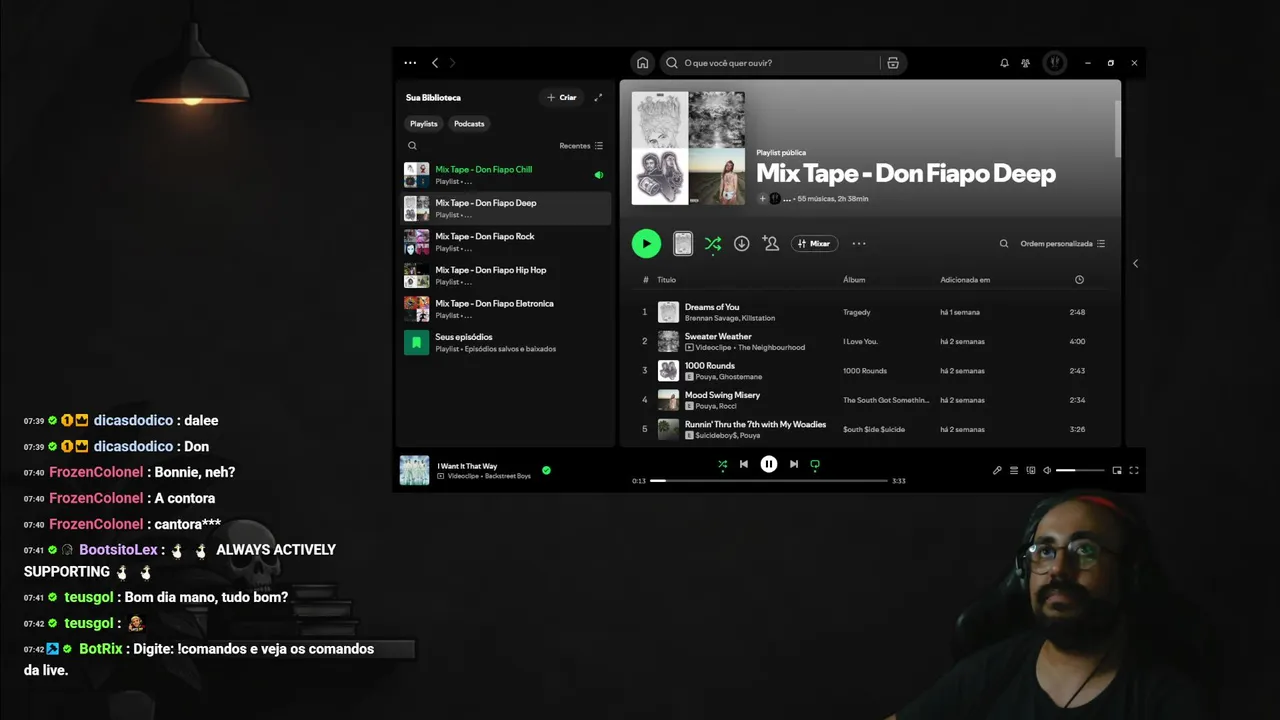
Task: Click the plus icon beside playlist owner
Action: tap(762, 199)
